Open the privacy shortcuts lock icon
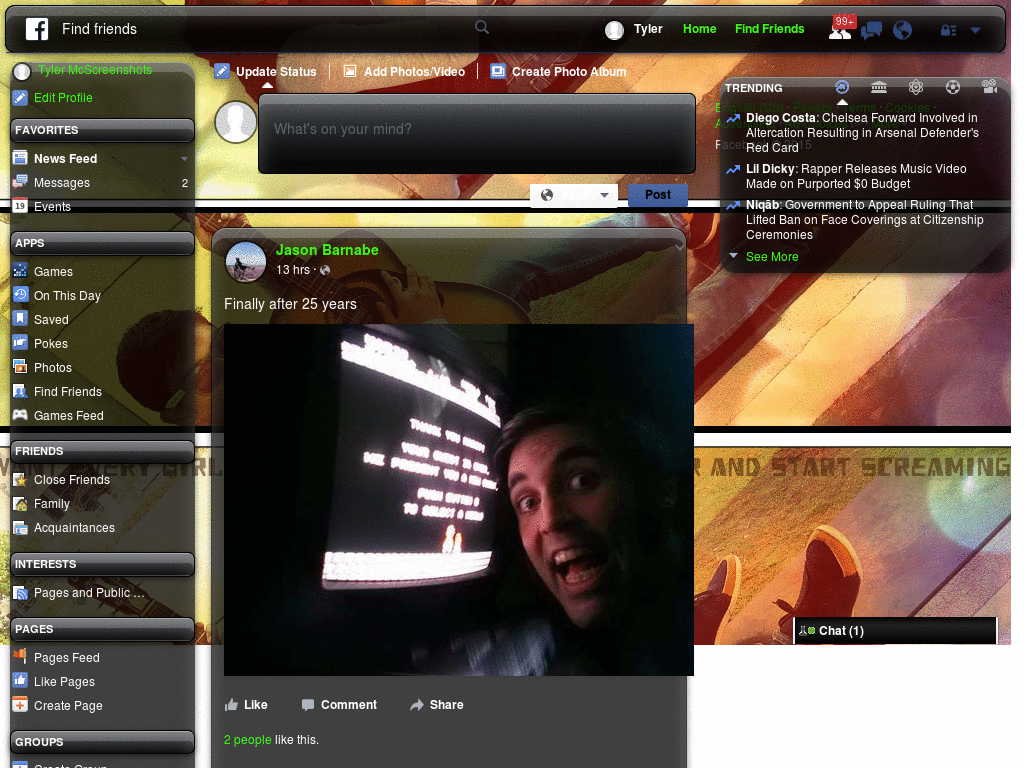The height and width of the screenshot is (768, 1024). (x=948, y=30)
